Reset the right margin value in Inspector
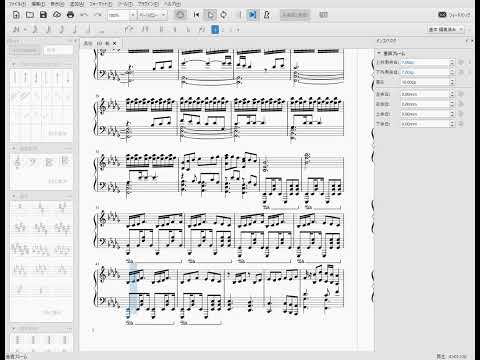Screen dimensions: 480x360 point(461,104)
